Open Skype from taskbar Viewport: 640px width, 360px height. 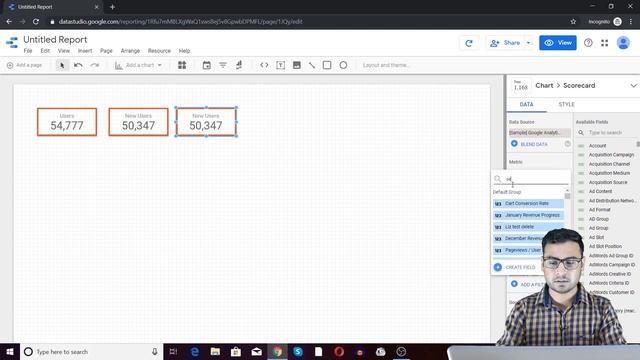[298, 351]
